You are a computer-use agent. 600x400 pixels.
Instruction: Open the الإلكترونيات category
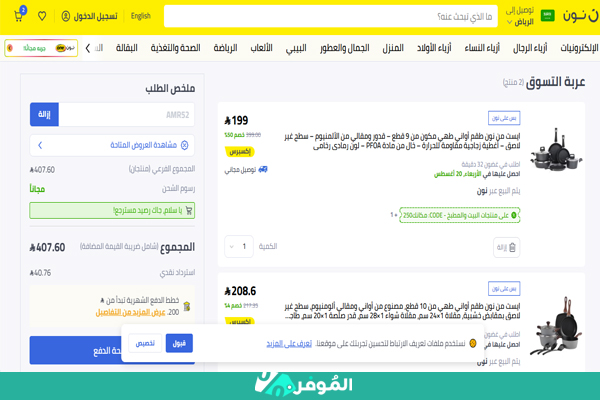click(x=579, y=48)
